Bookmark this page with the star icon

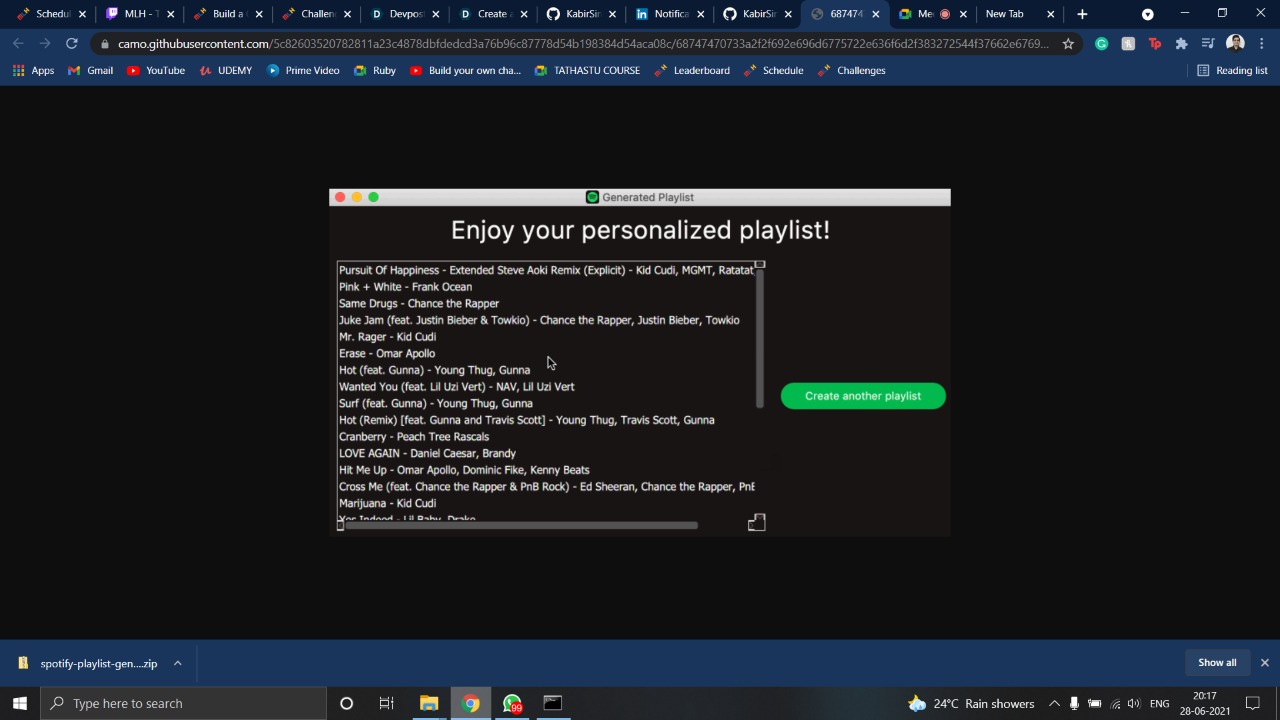click(x=1068, y=44)
